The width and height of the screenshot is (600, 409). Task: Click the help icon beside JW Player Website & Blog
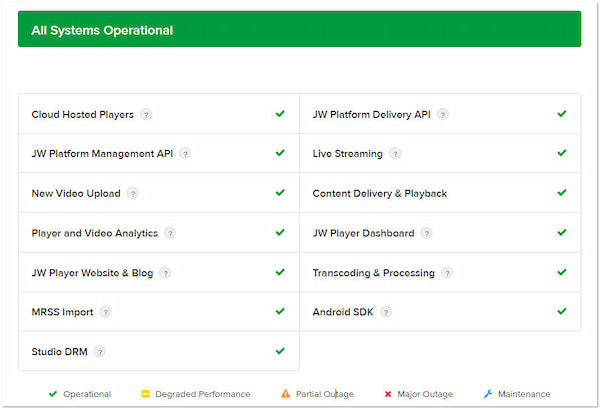(x=165, y=273)
